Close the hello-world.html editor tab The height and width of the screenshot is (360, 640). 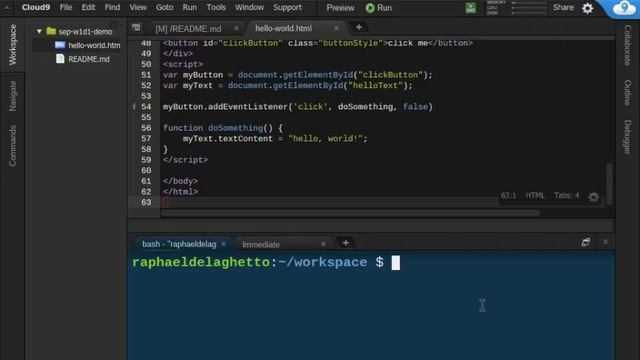[x=336, y=28]
